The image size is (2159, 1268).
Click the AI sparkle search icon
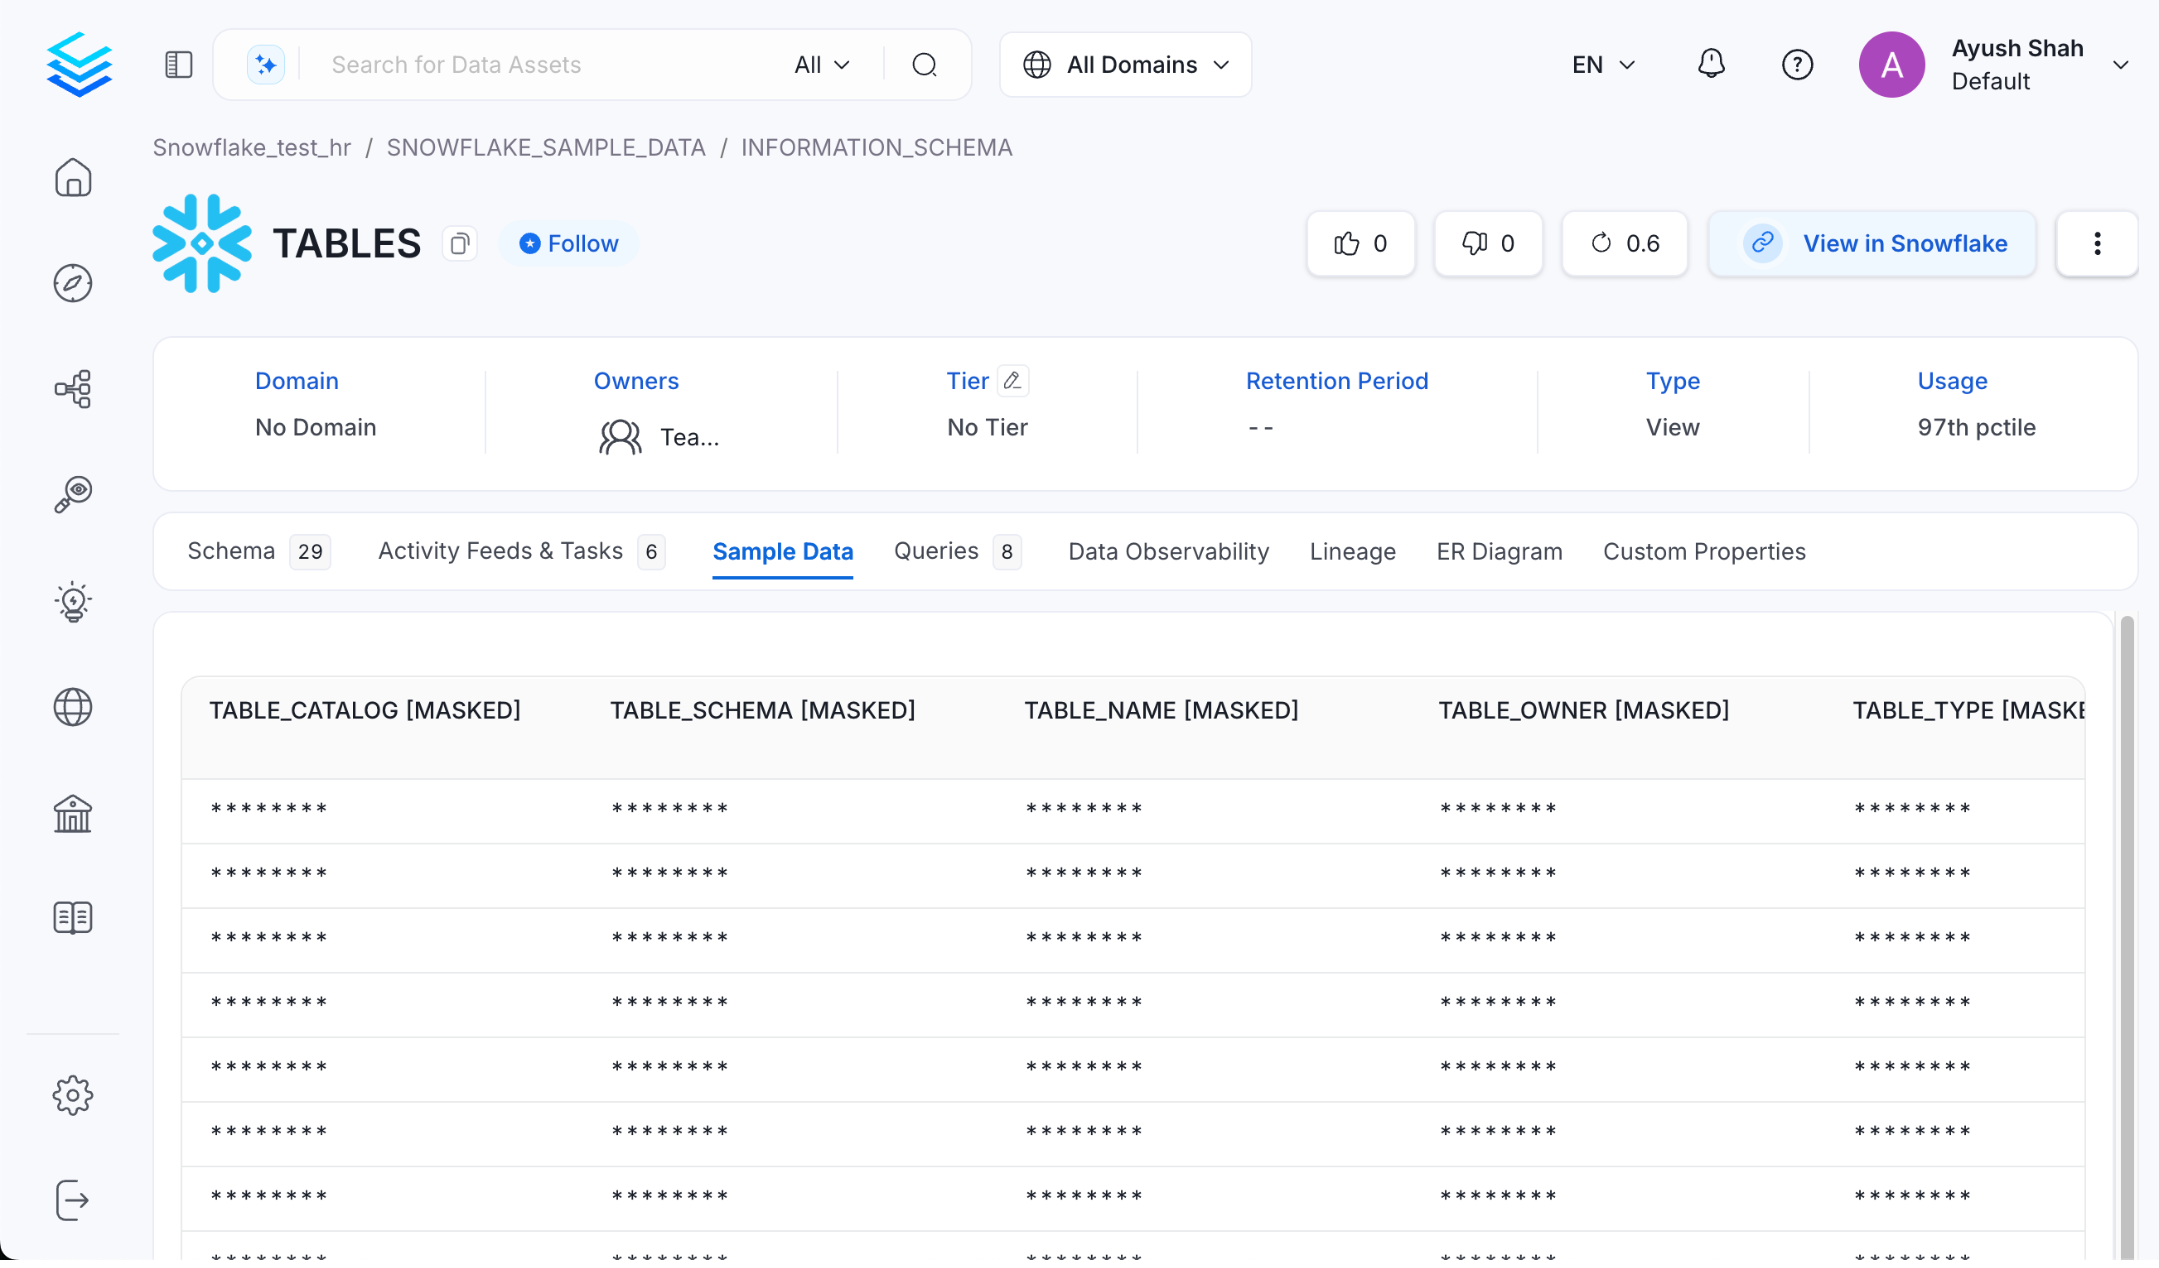(266, 65)
